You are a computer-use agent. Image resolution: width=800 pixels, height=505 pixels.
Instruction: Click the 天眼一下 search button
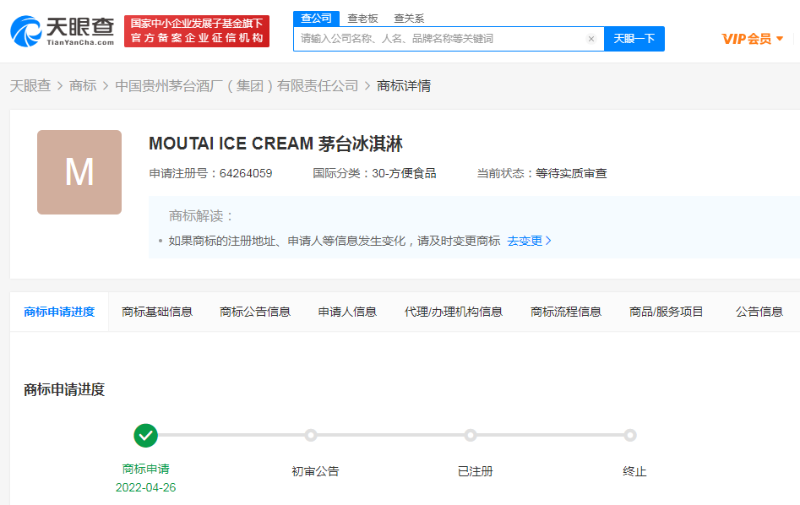pyautogui.click(x=634, y=39)
